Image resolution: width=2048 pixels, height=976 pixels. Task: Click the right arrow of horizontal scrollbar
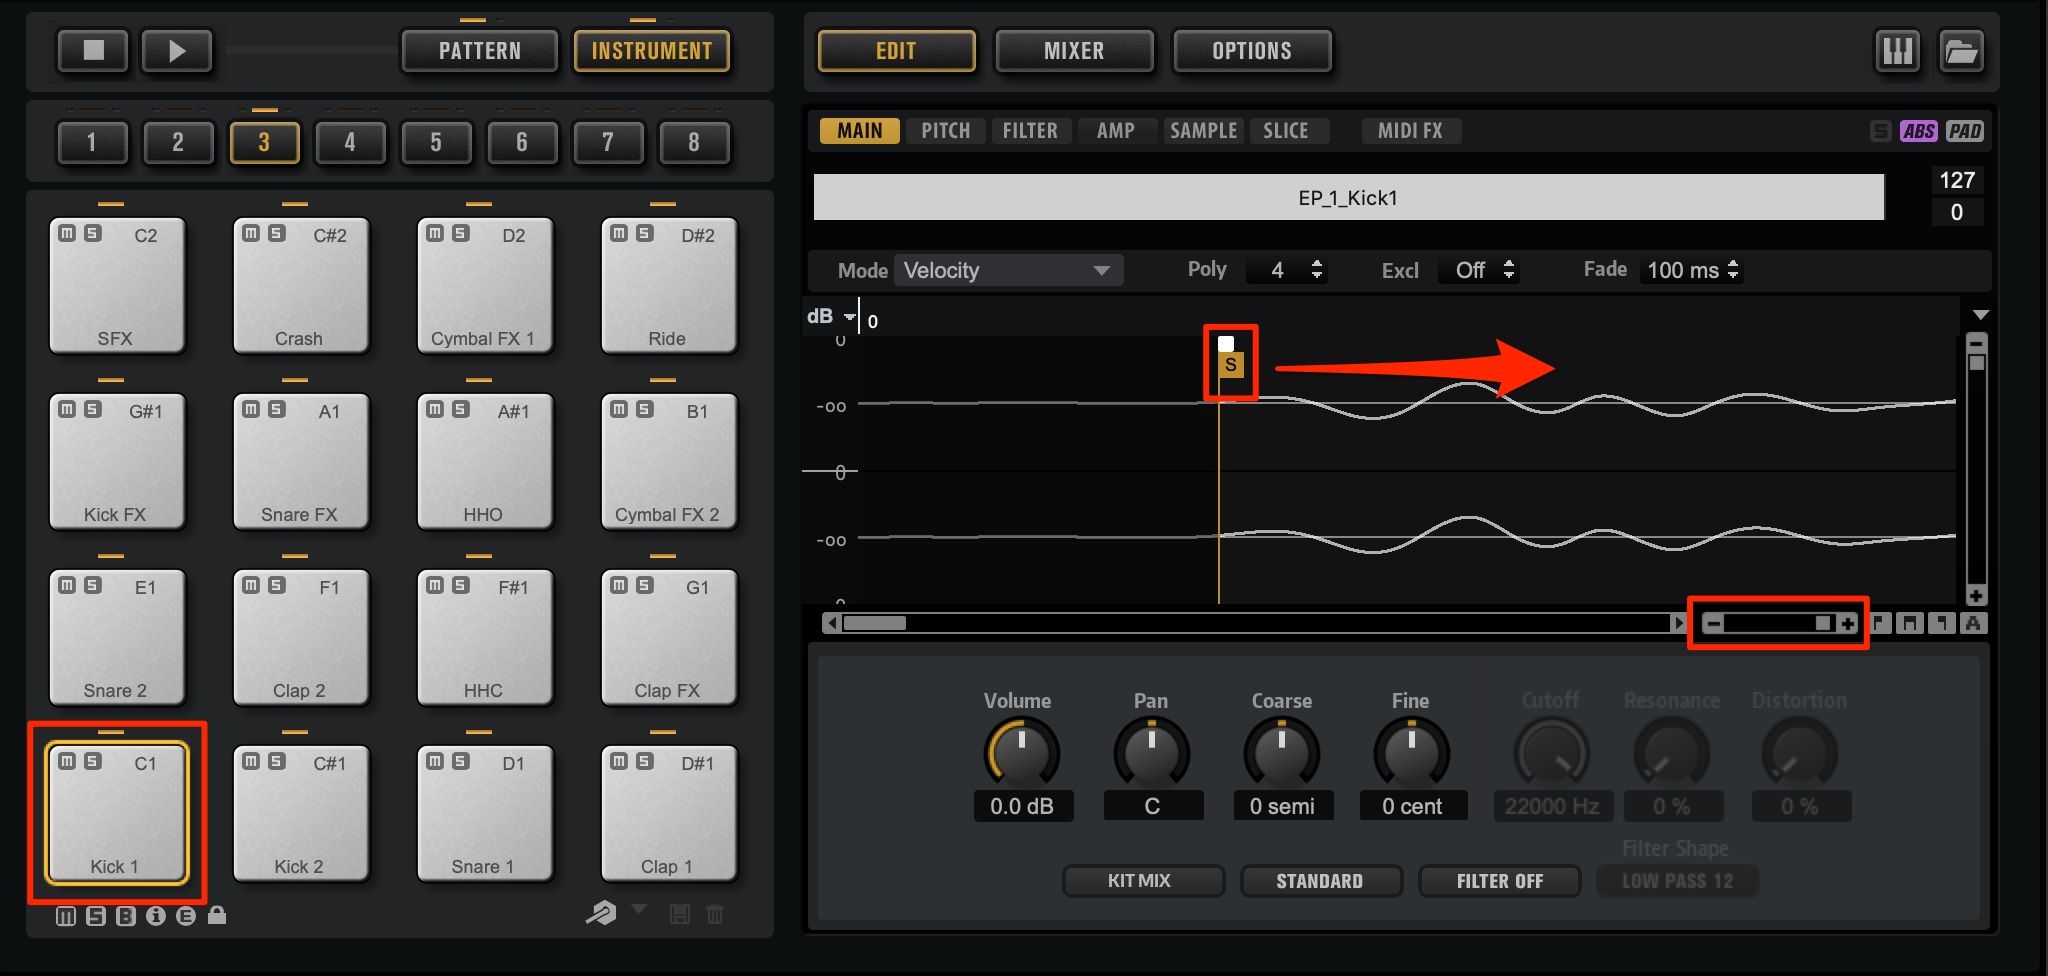(1678, 623)
